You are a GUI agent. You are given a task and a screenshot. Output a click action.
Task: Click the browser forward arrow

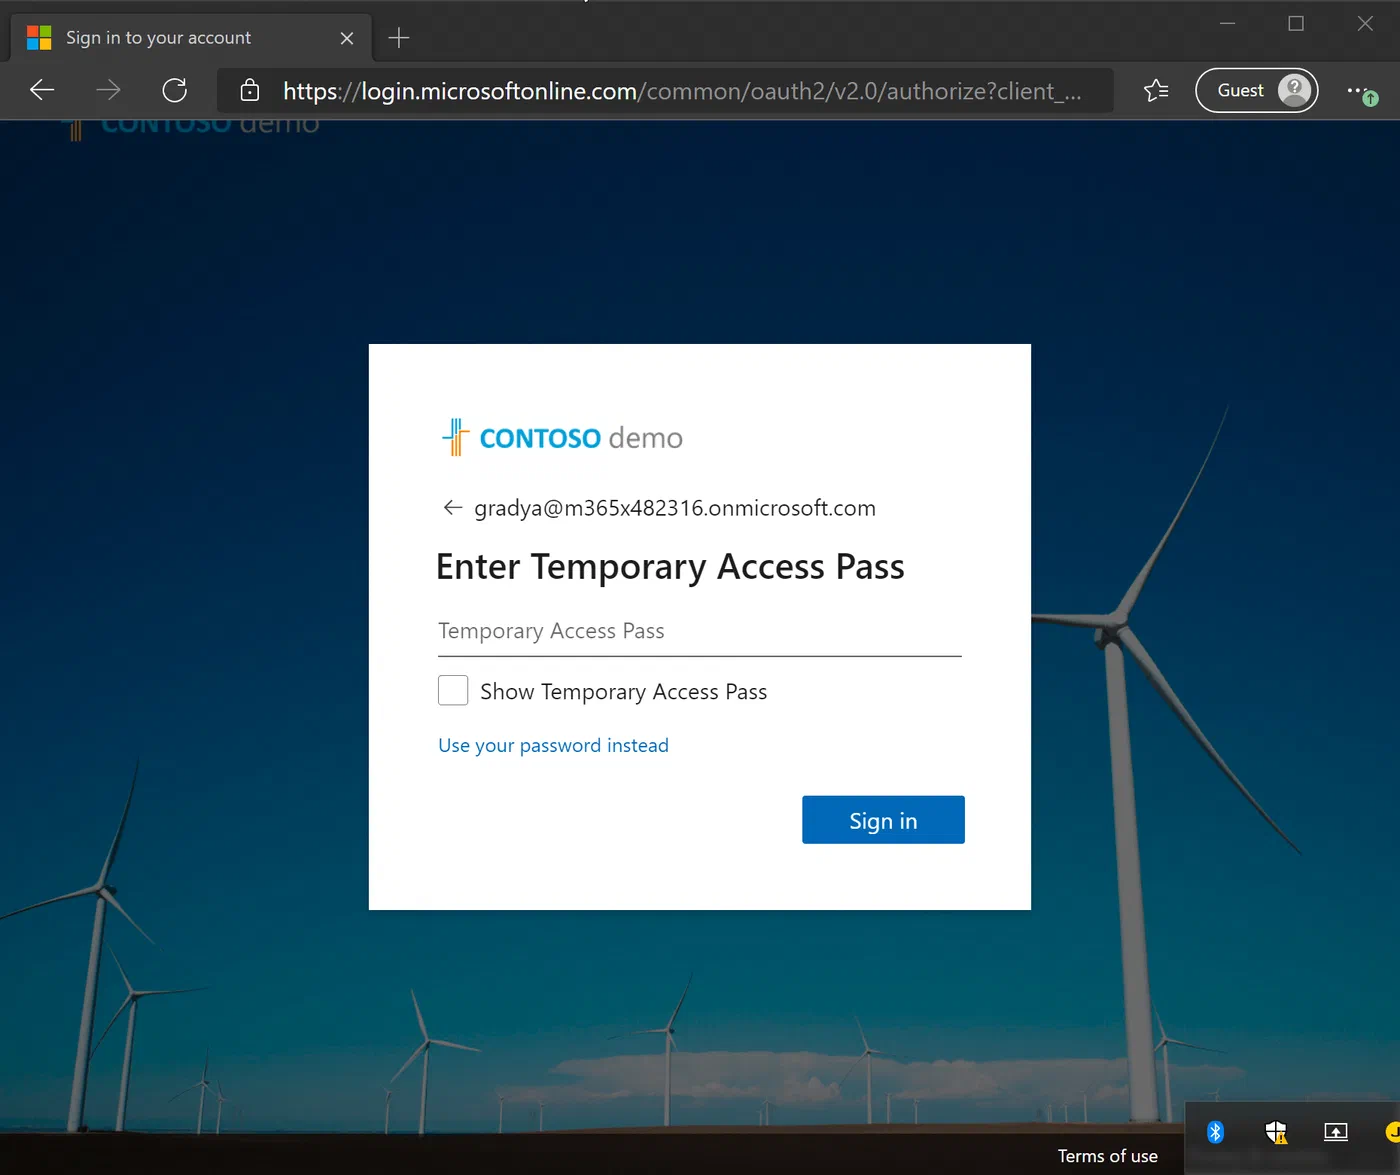pos(108,90)
